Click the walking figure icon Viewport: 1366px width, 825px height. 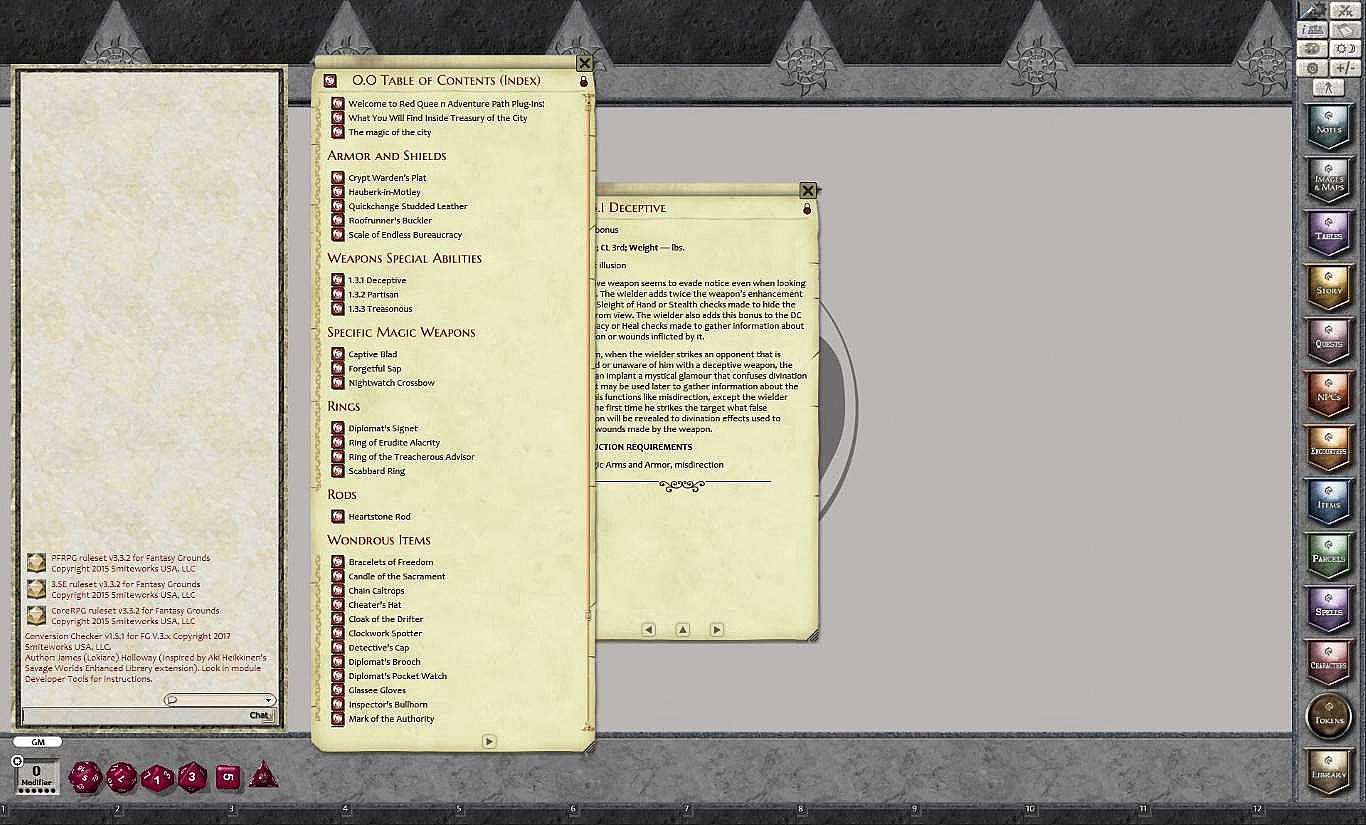click(1328, 87)
